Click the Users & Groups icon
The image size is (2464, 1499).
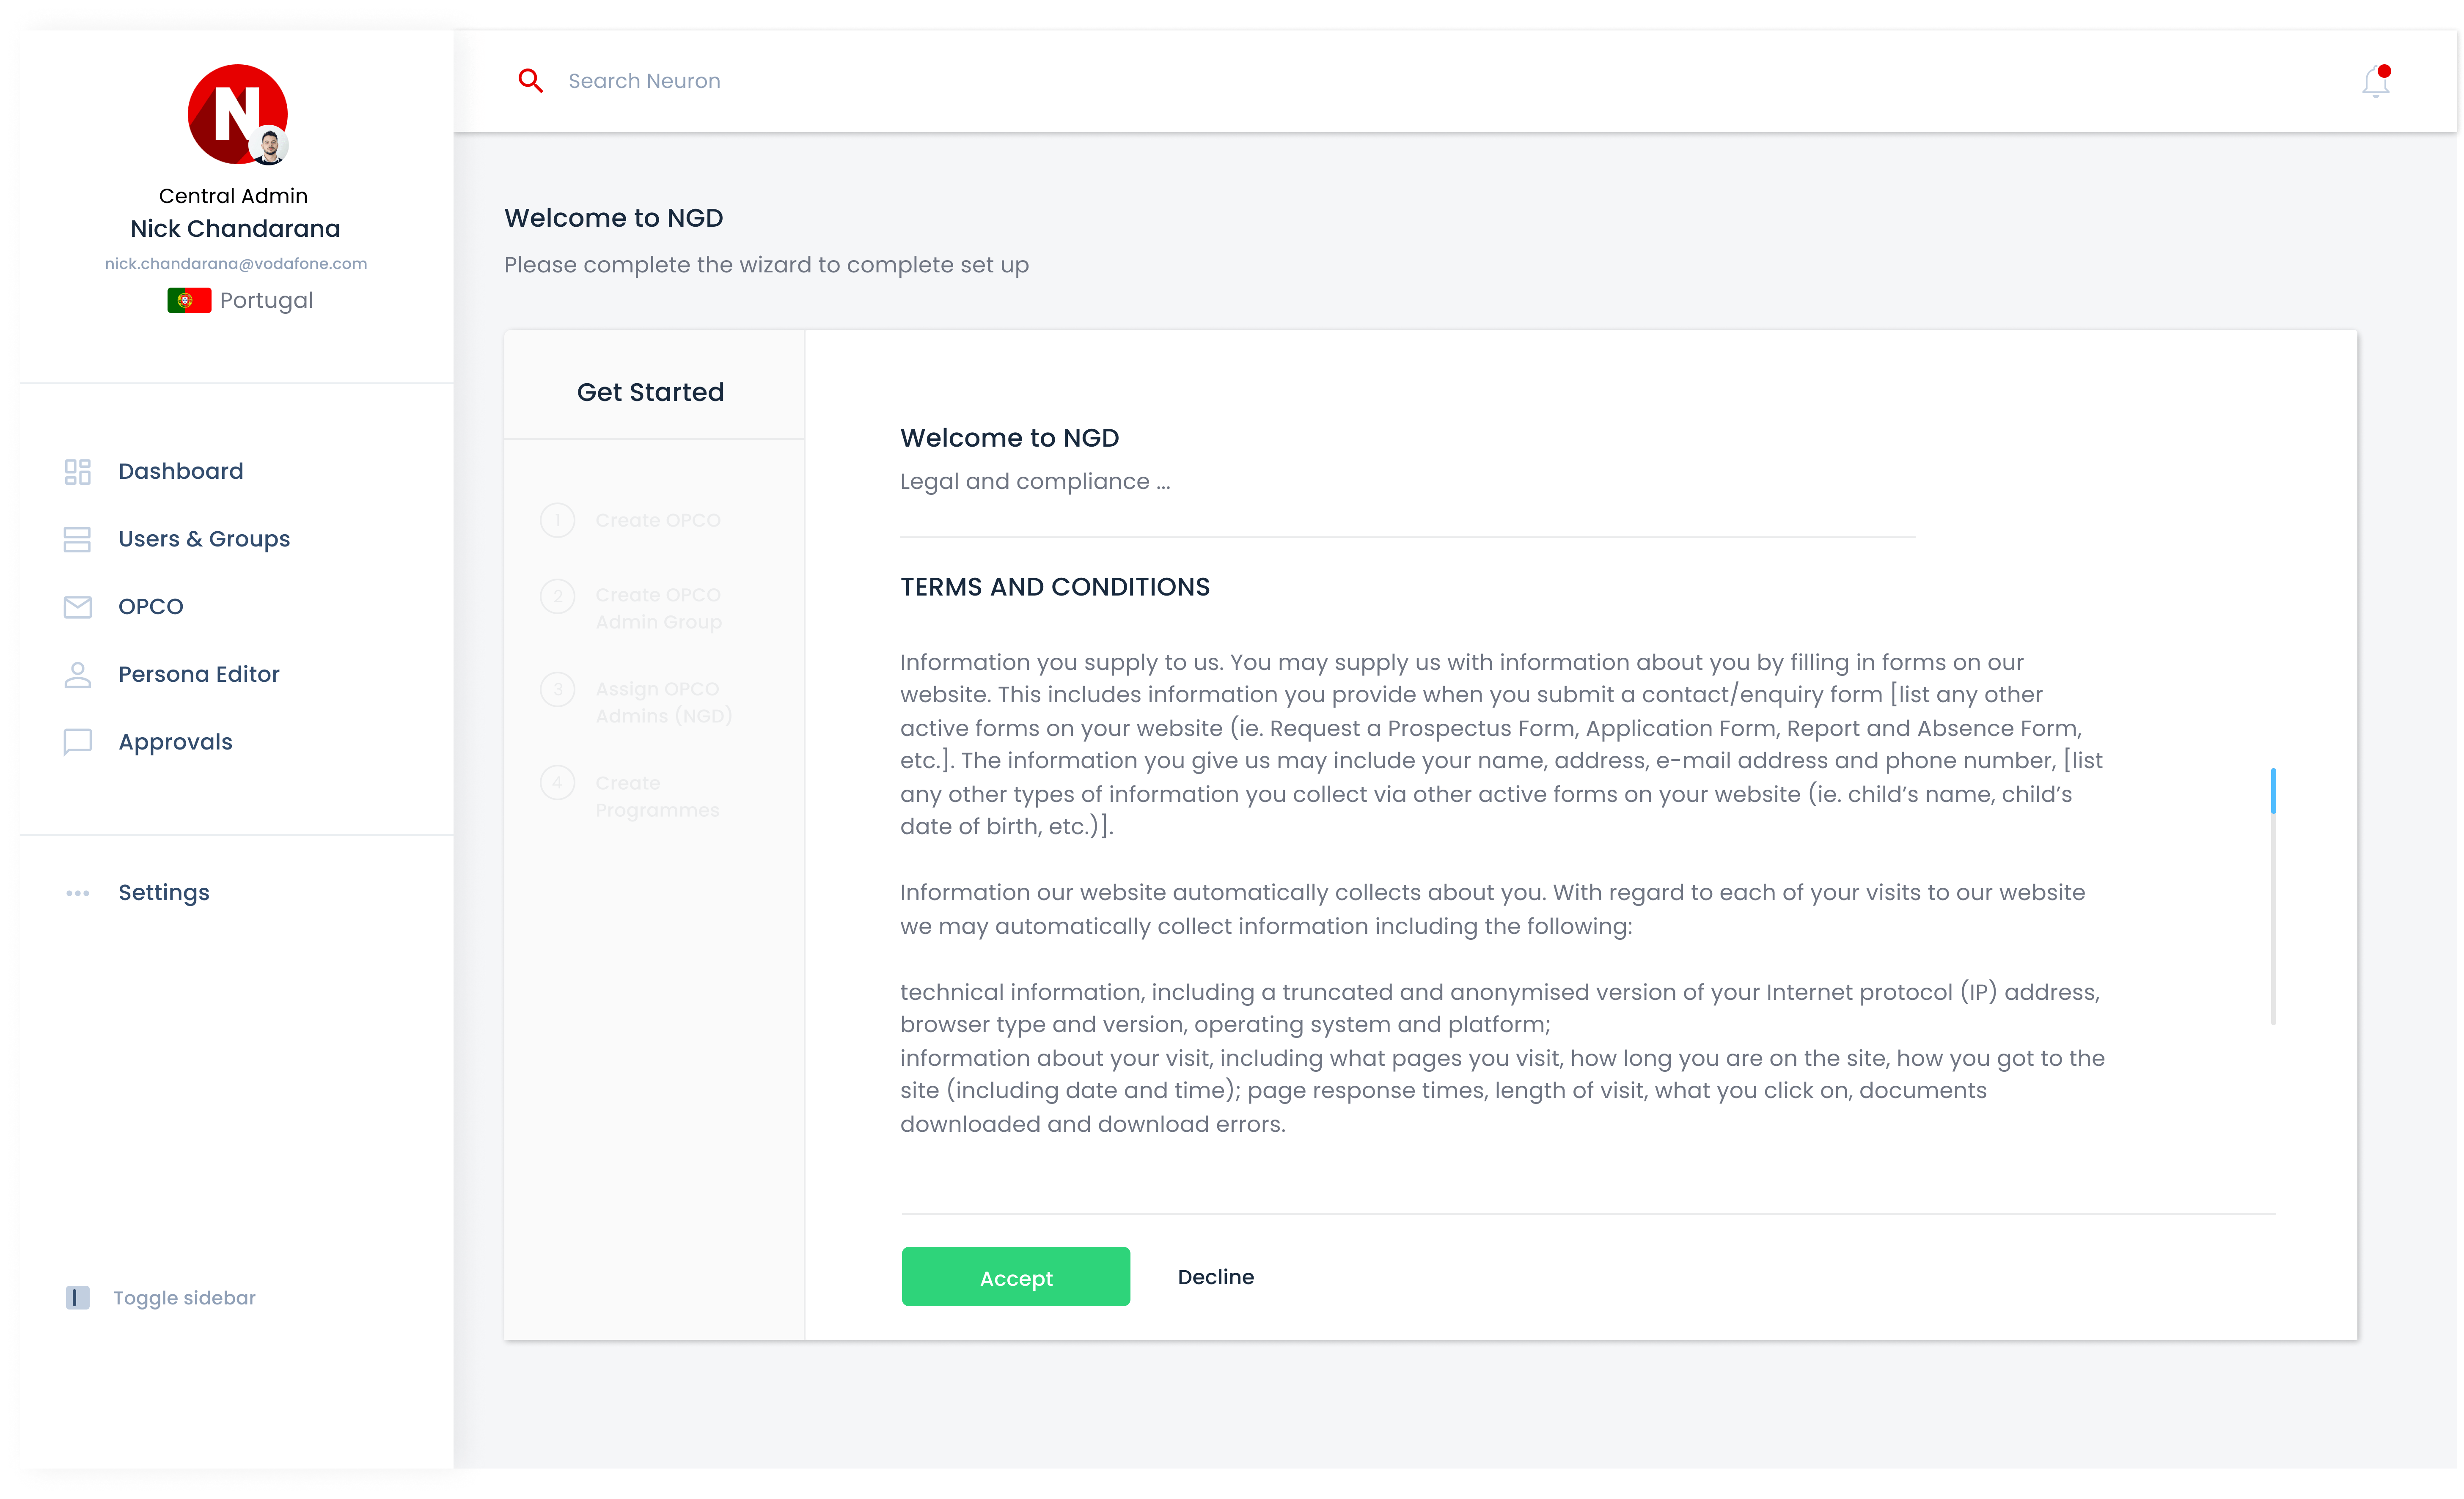77,540
